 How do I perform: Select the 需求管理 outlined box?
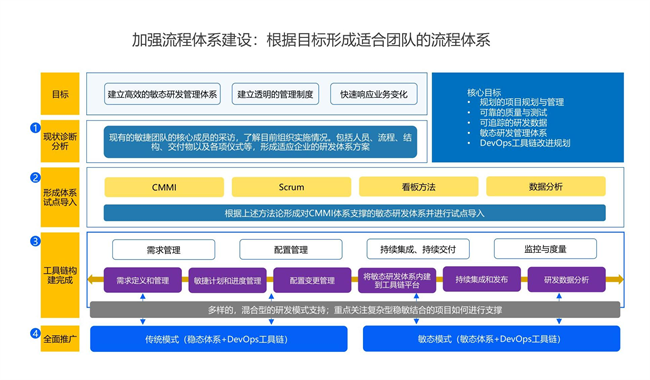point(164,250)
